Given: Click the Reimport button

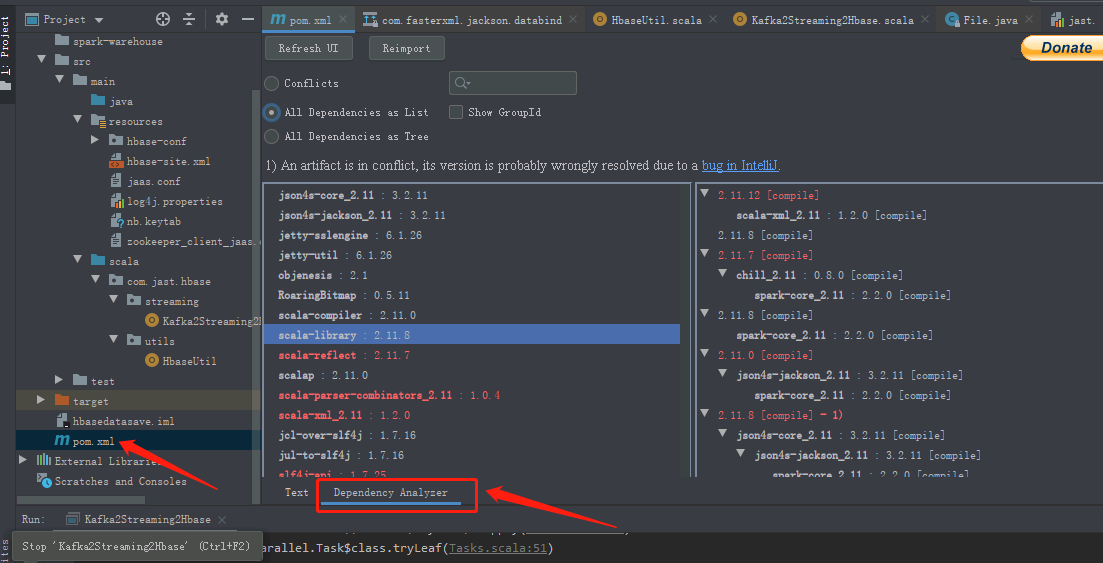Looking at the screenshot, I should 407,49.
